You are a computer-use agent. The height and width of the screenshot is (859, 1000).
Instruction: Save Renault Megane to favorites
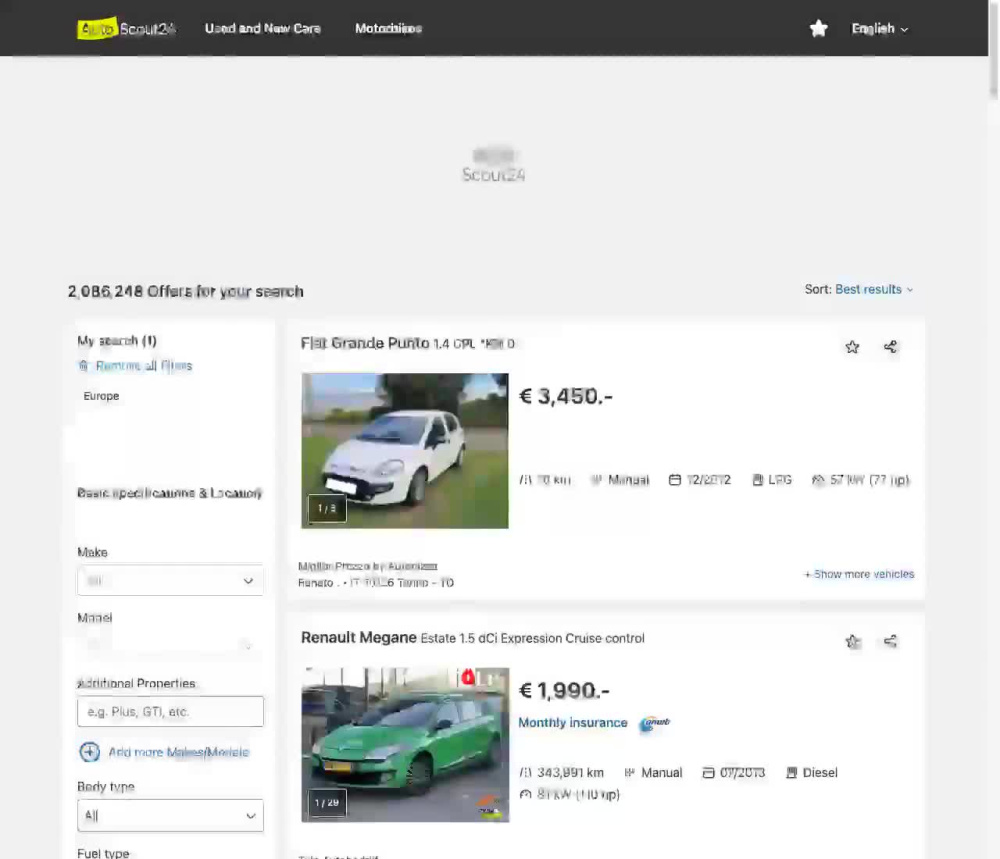click(853, 642)
